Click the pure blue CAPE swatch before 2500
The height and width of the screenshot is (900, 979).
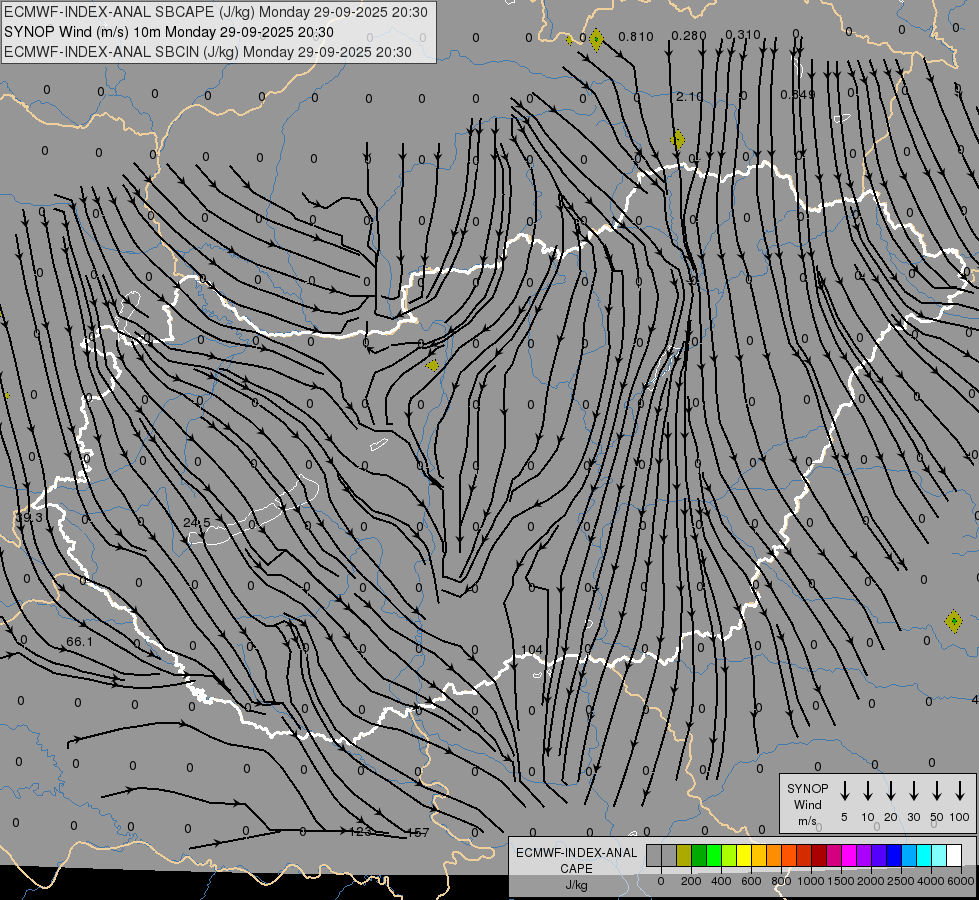pyautogui.click(x=894, y=855)
